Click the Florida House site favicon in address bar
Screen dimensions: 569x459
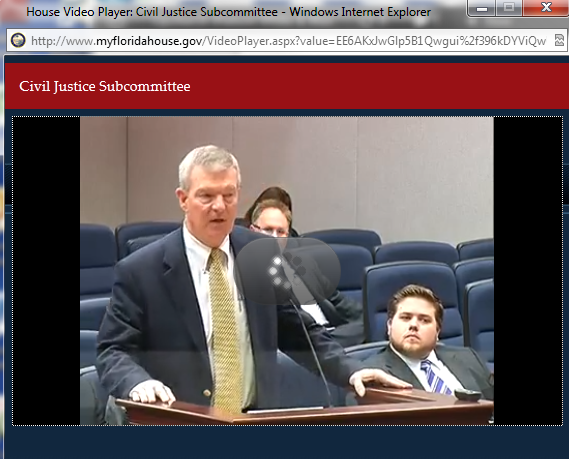click(18, 40)
